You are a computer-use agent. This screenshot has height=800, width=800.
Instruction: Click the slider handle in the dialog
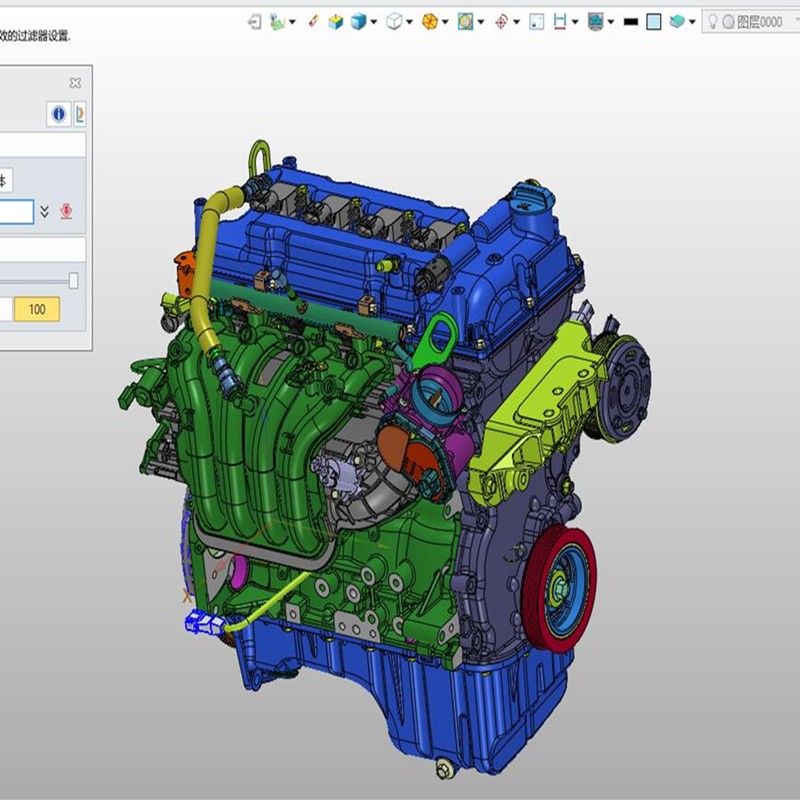click(x=74, y=281)
